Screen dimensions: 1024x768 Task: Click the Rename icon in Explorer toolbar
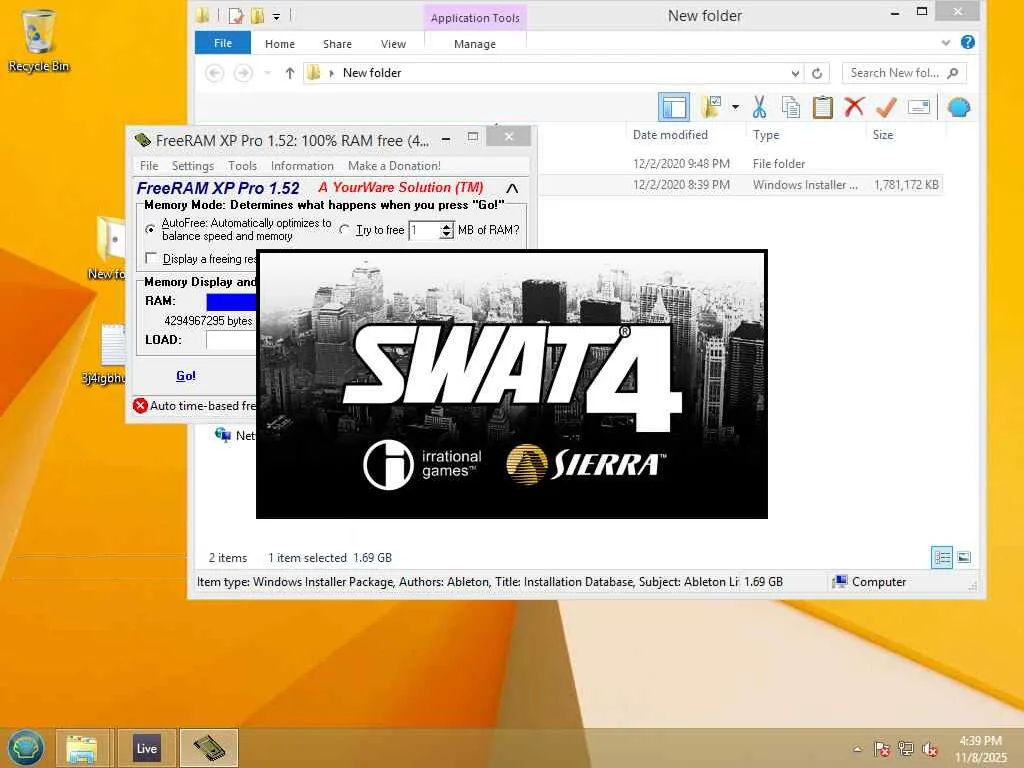[919, 107]
